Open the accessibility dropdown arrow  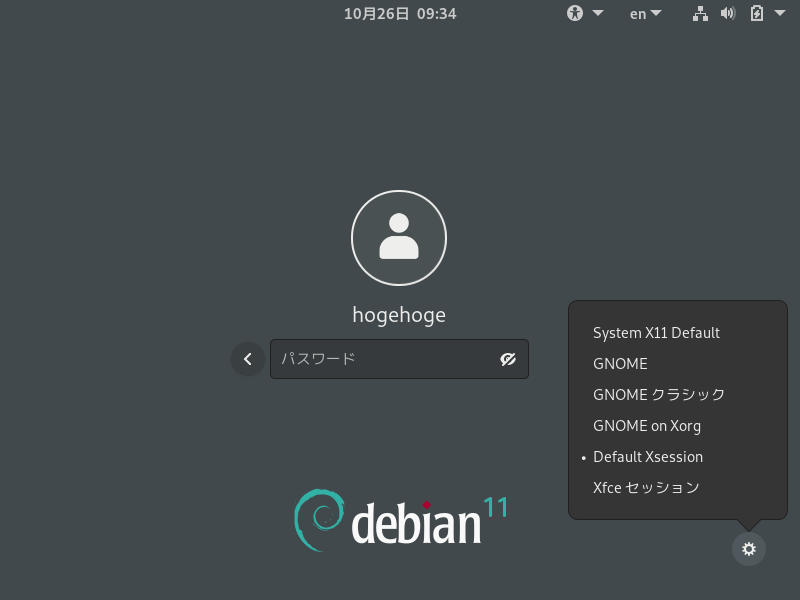point(597,13)
